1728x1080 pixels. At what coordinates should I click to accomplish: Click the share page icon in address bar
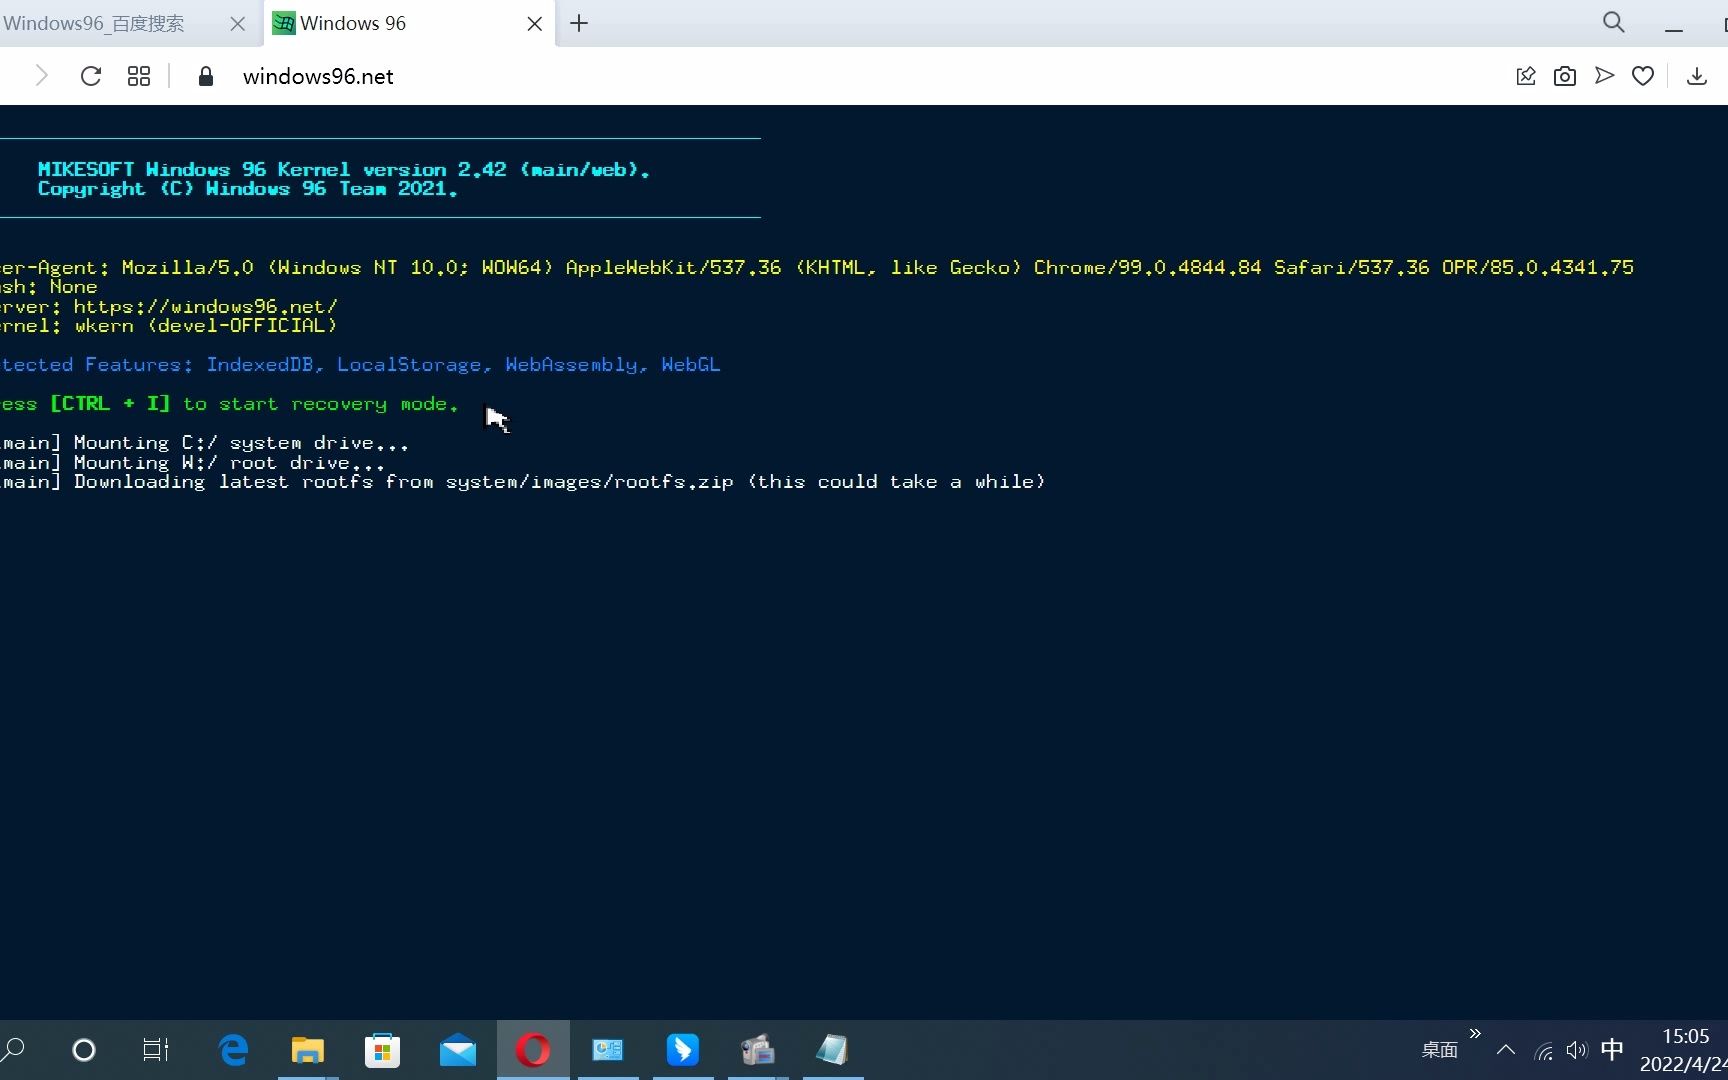pyautogui.click(x=1526, y=76)
